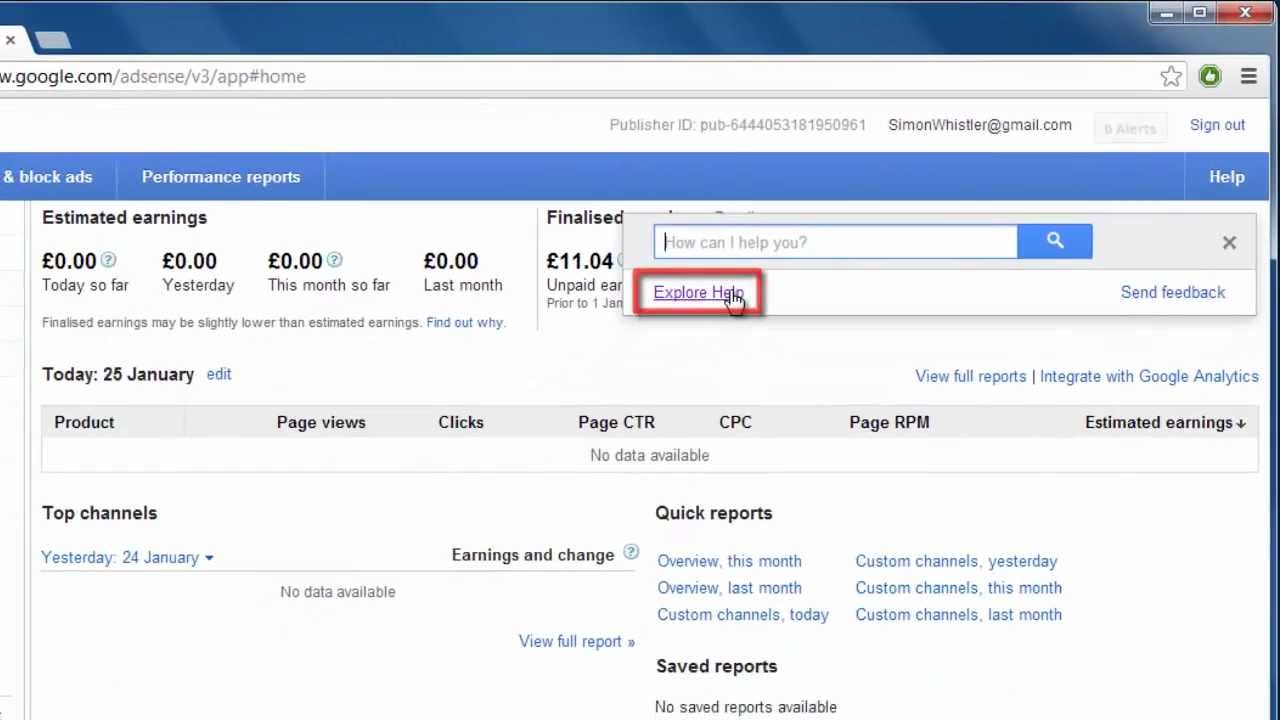Click the Yesterday £0.00 earnings value
This screenshot has height=720, width=1280.
coord(189,261)
